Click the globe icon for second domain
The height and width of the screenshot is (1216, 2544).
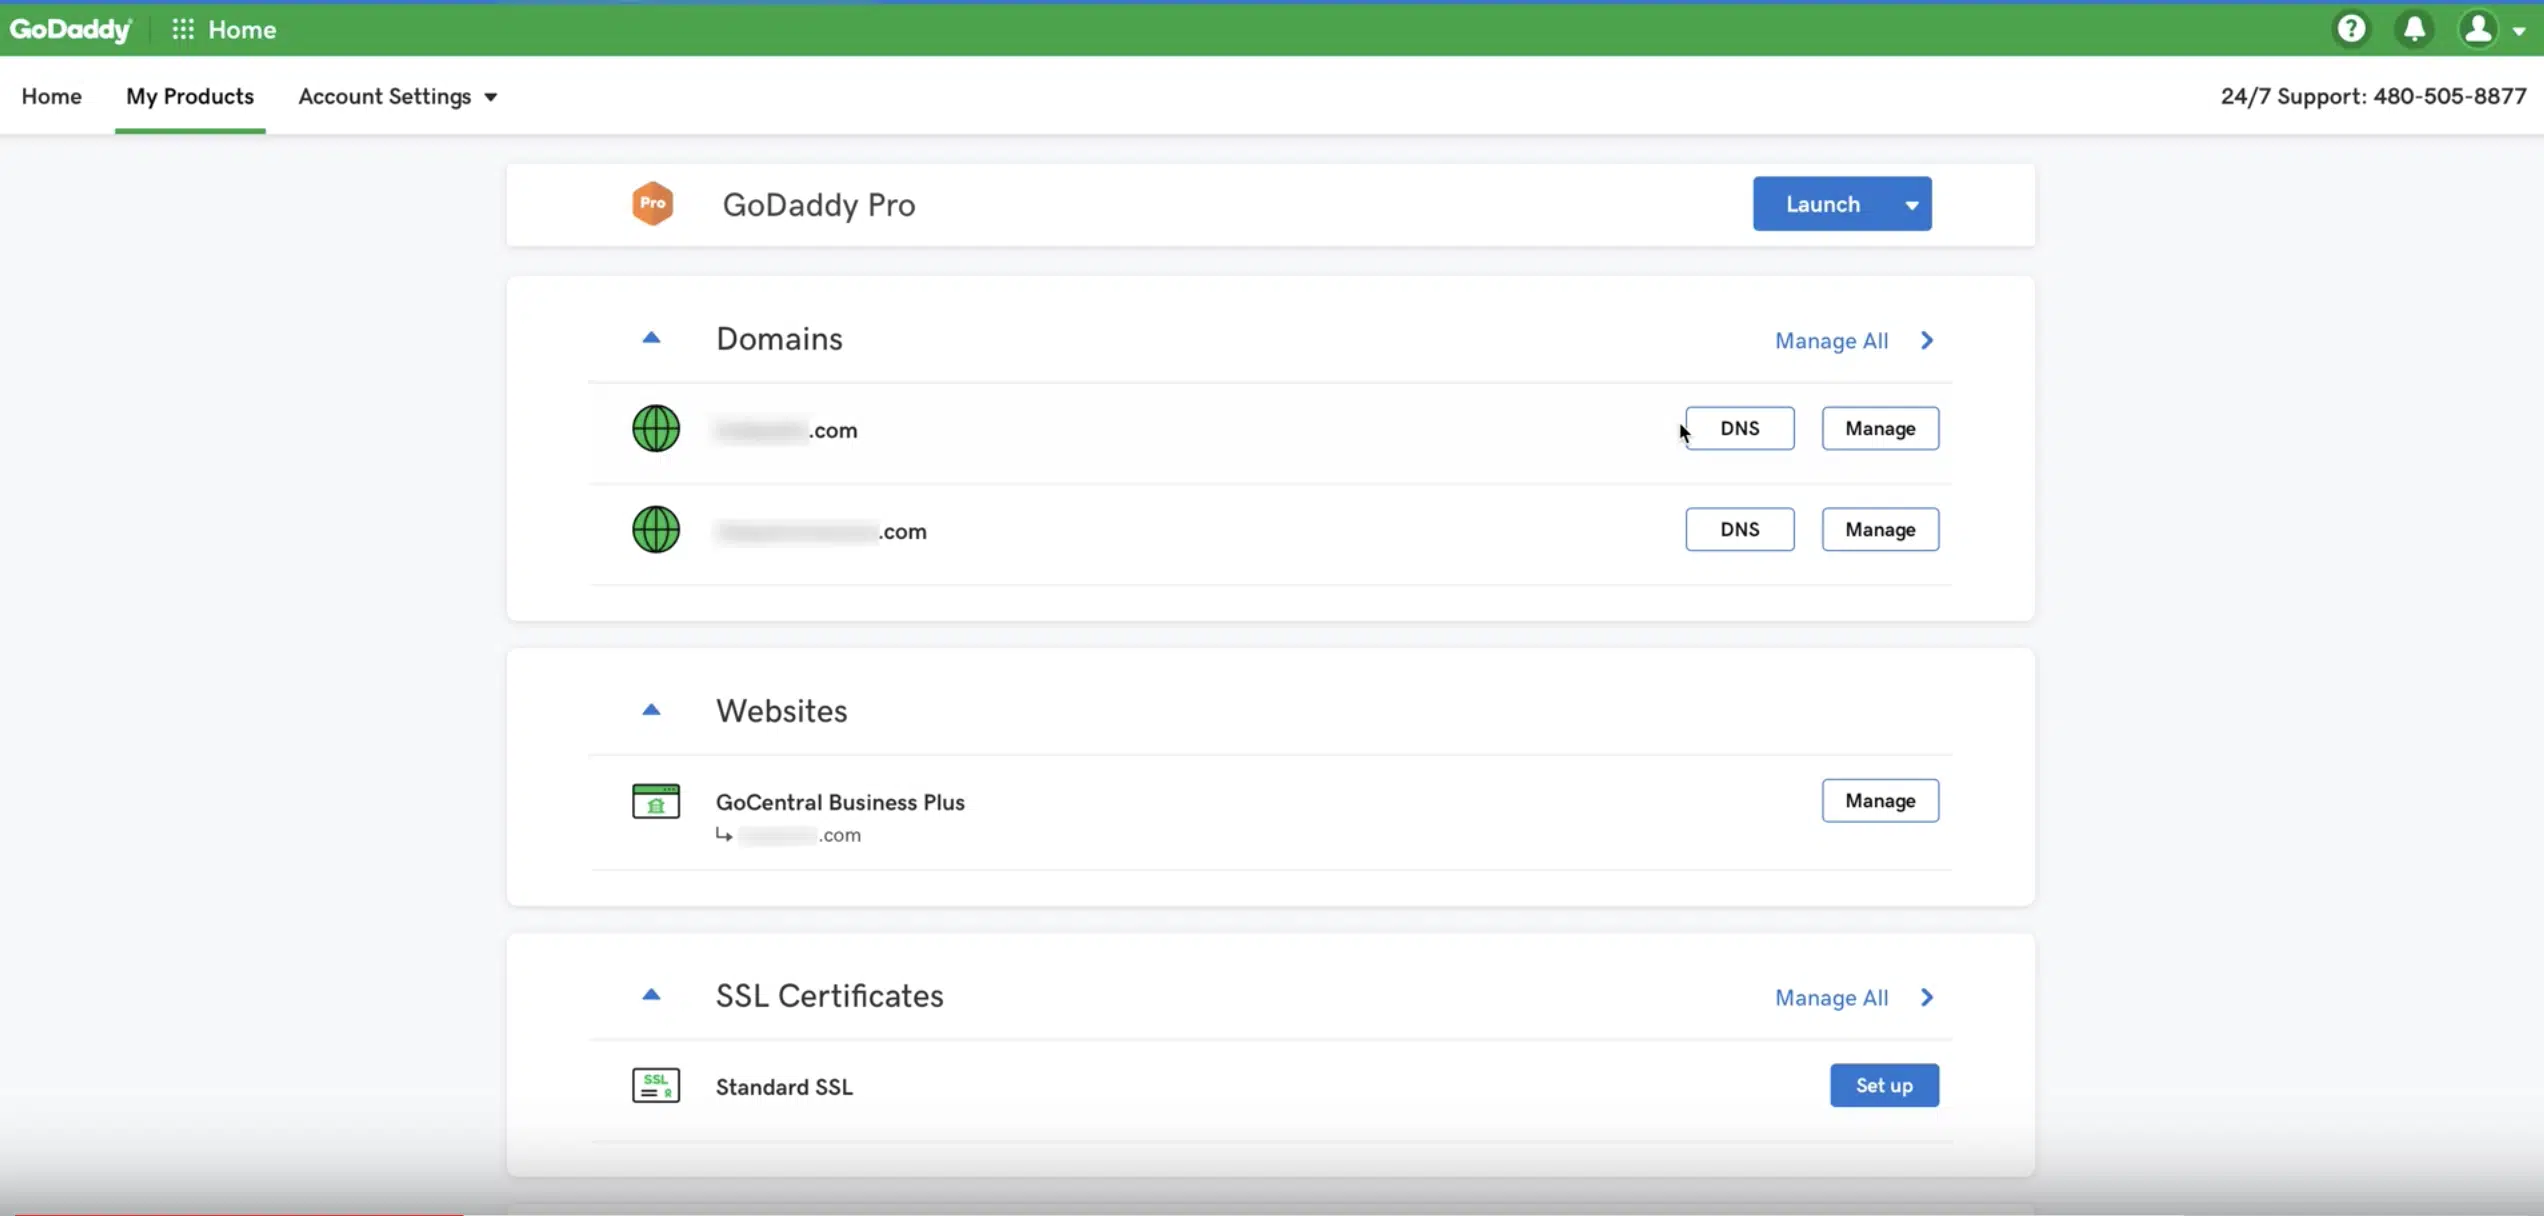pos(654,529)
